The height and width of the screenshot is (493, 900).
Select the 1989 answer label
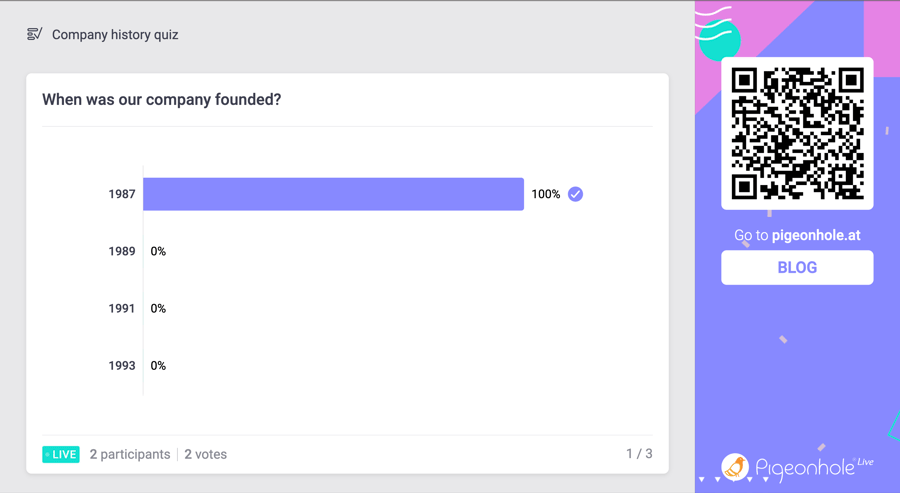coord(122,251)
